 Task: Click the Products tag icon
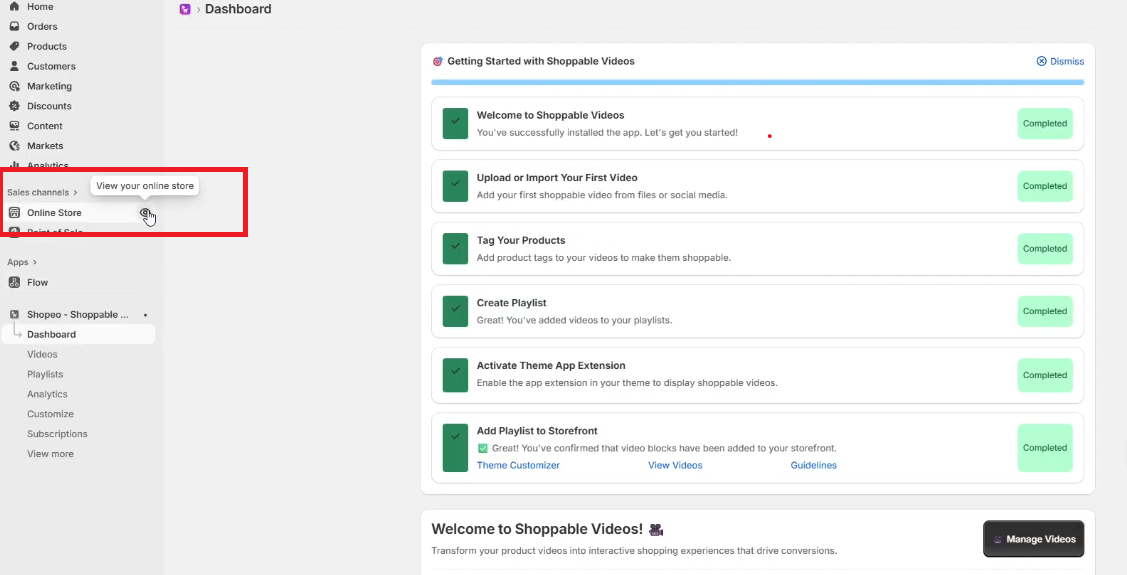14,46
